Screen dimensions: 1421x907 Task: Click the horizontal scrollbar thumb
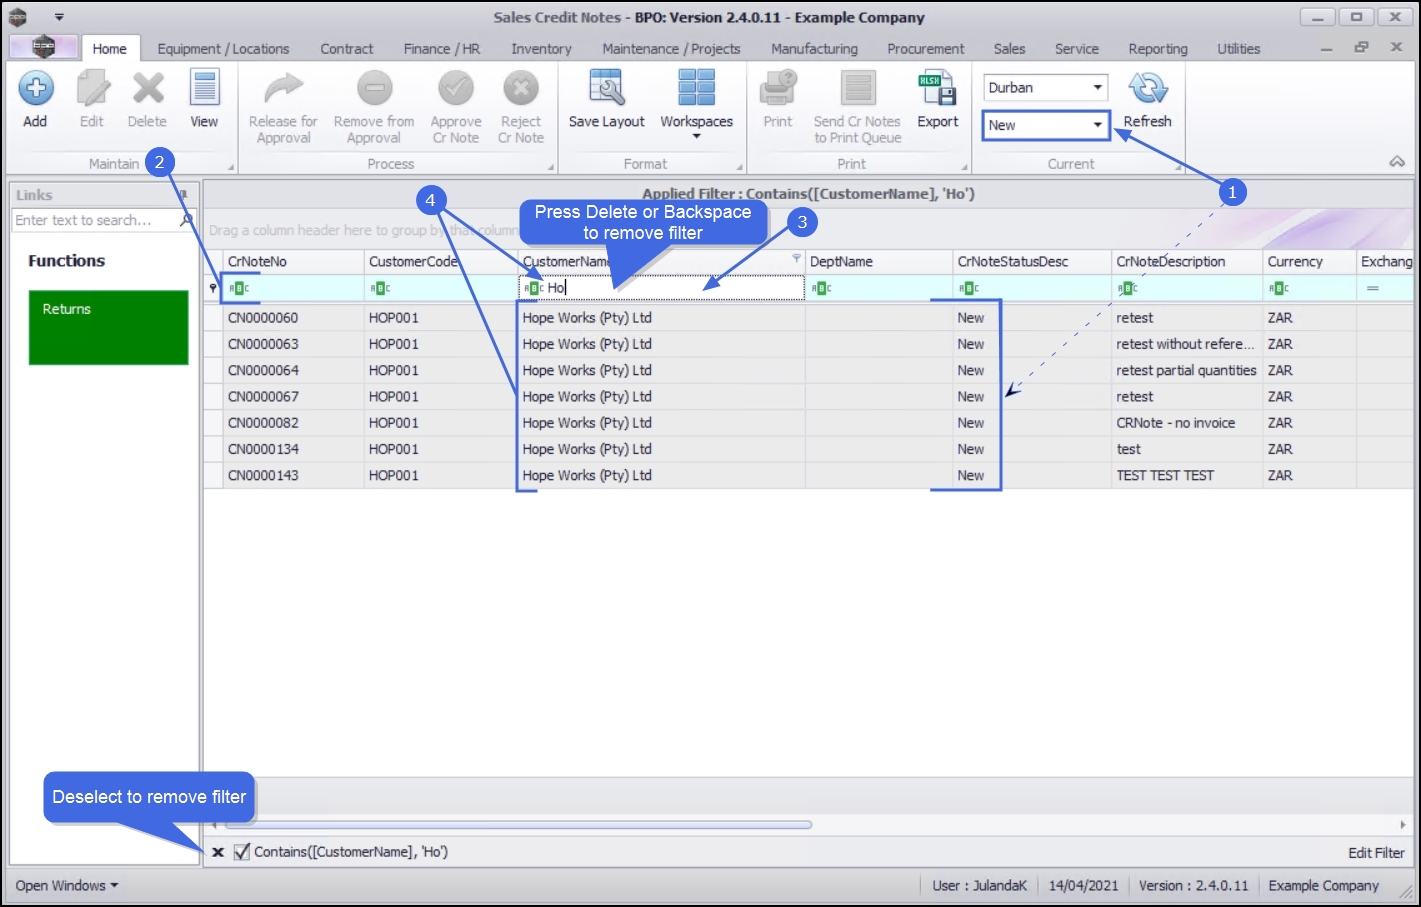518,825
